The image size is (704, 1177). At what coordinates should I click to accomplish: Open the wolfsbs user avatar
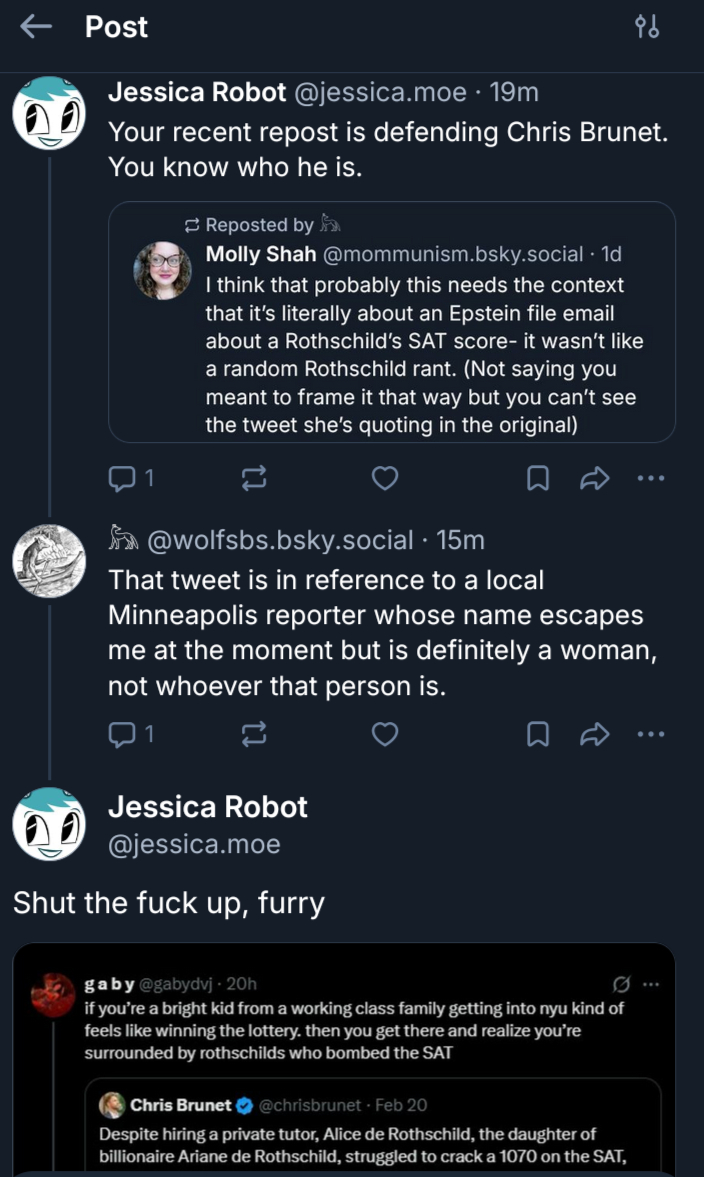[48, 560]
